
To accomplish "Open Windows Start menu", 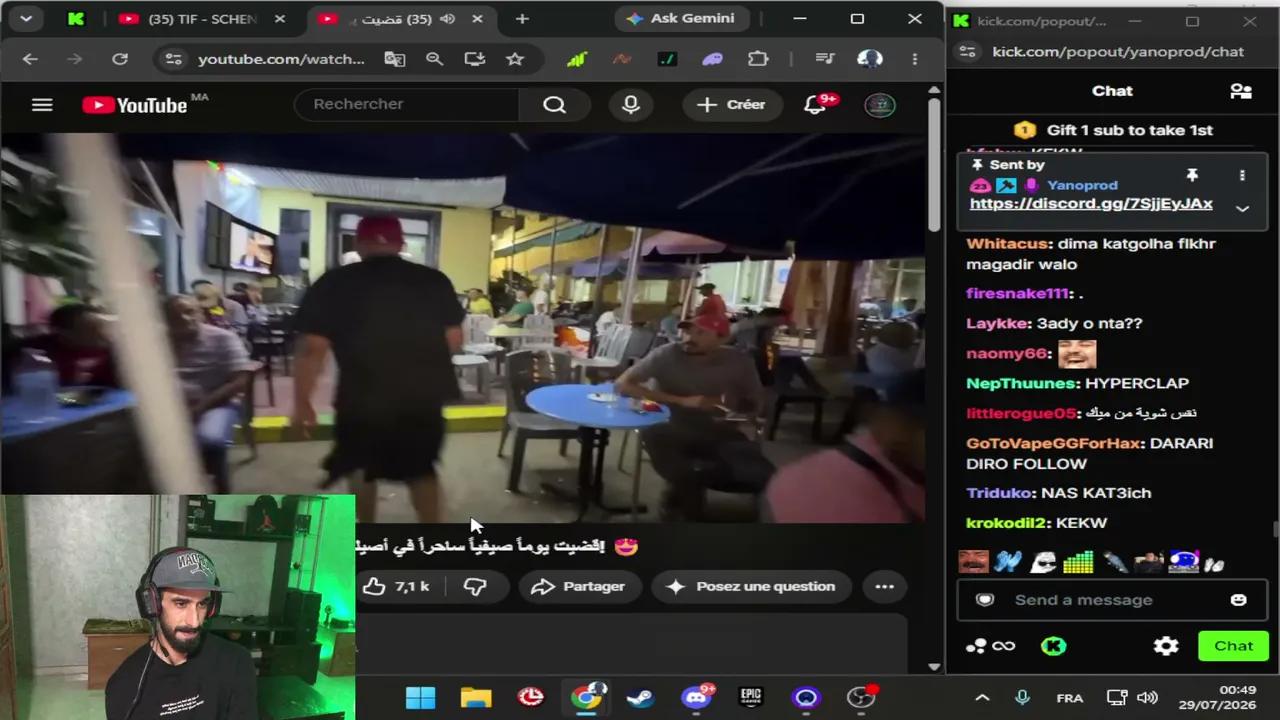I will [421, 697].
